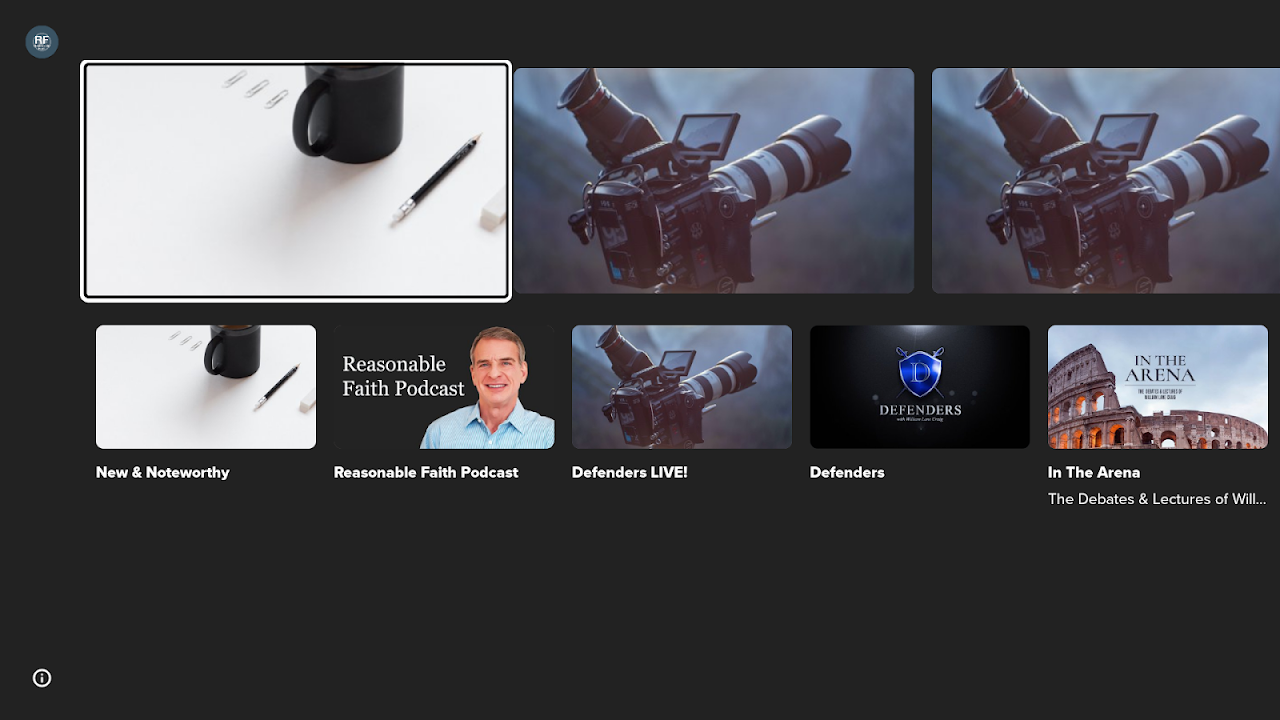Select the New & Noteworthy title
The width and height of the screenshot is (1280, 720).
coord(163,472)
